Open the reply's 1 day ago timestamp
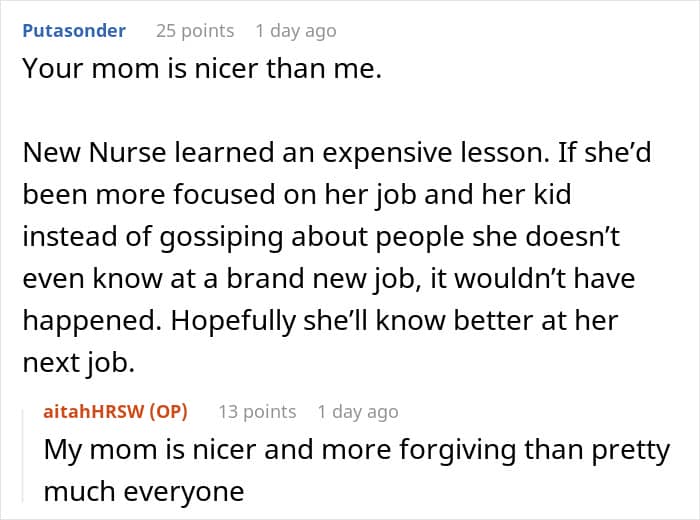The image size is (700, 520). coord(358,412)
